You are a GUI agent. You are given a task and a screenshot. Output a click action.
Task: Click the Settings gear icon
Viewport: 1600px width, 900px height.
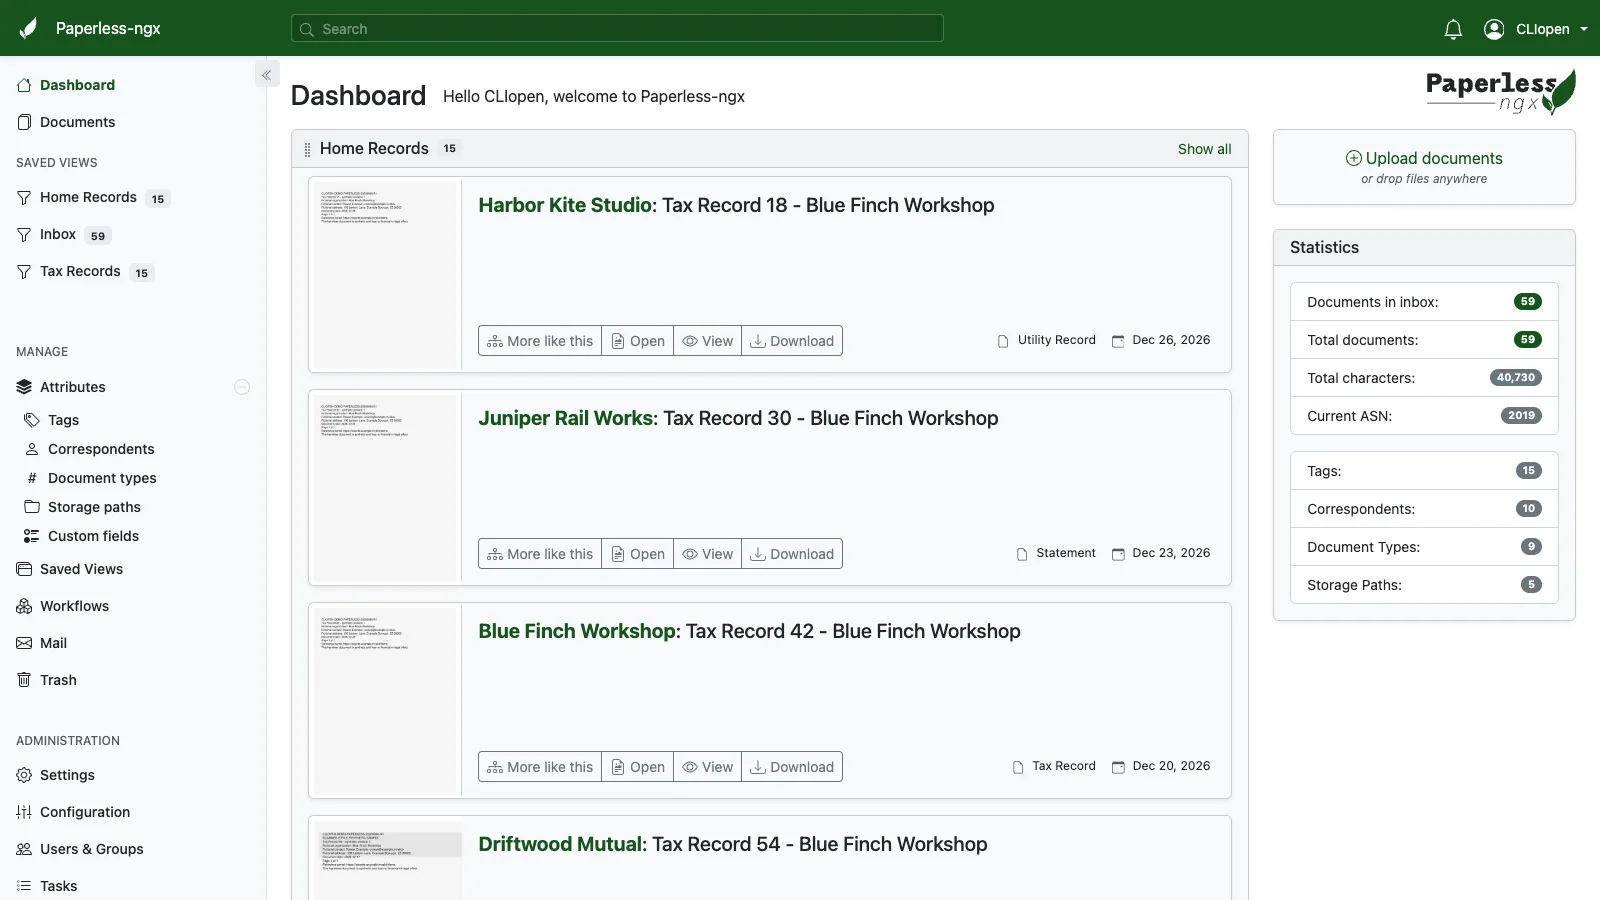(24, 775)
